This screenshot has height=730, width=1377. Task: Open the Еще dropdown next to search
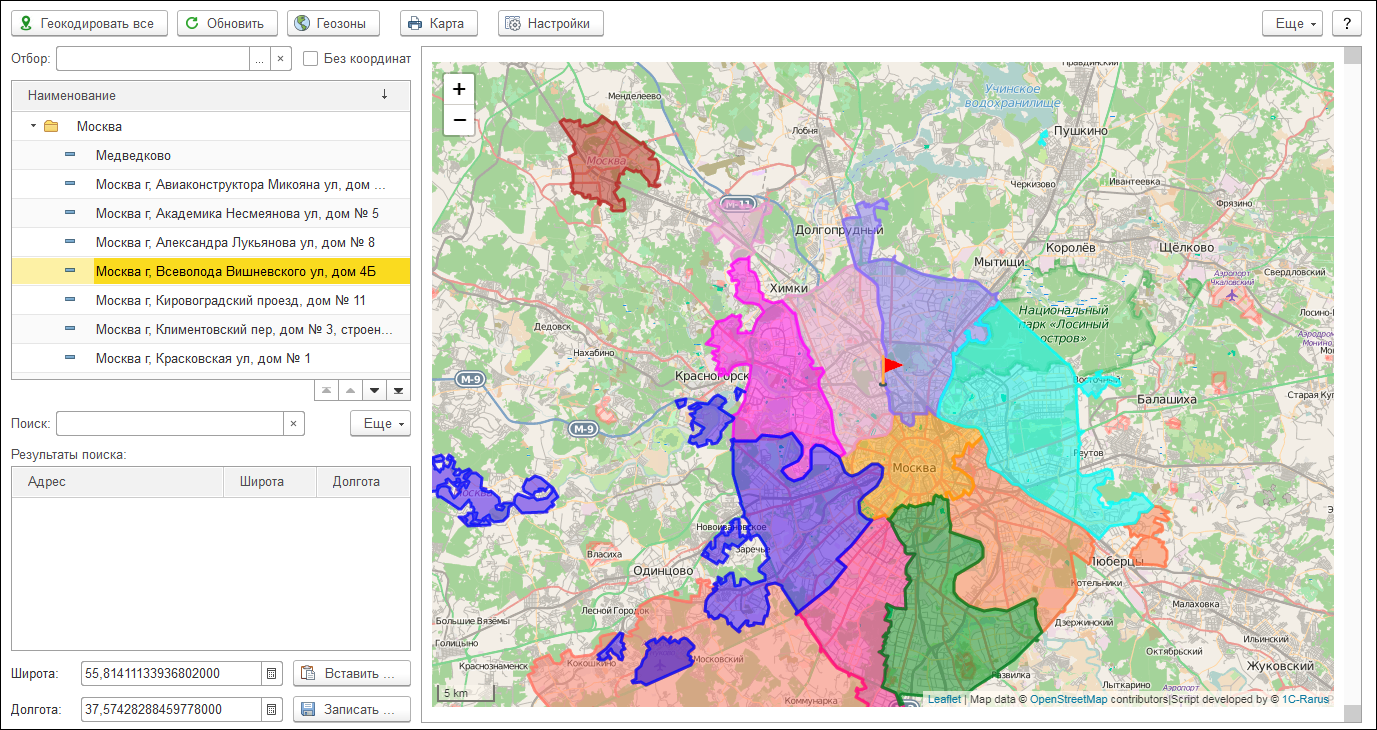coord(380,424)
